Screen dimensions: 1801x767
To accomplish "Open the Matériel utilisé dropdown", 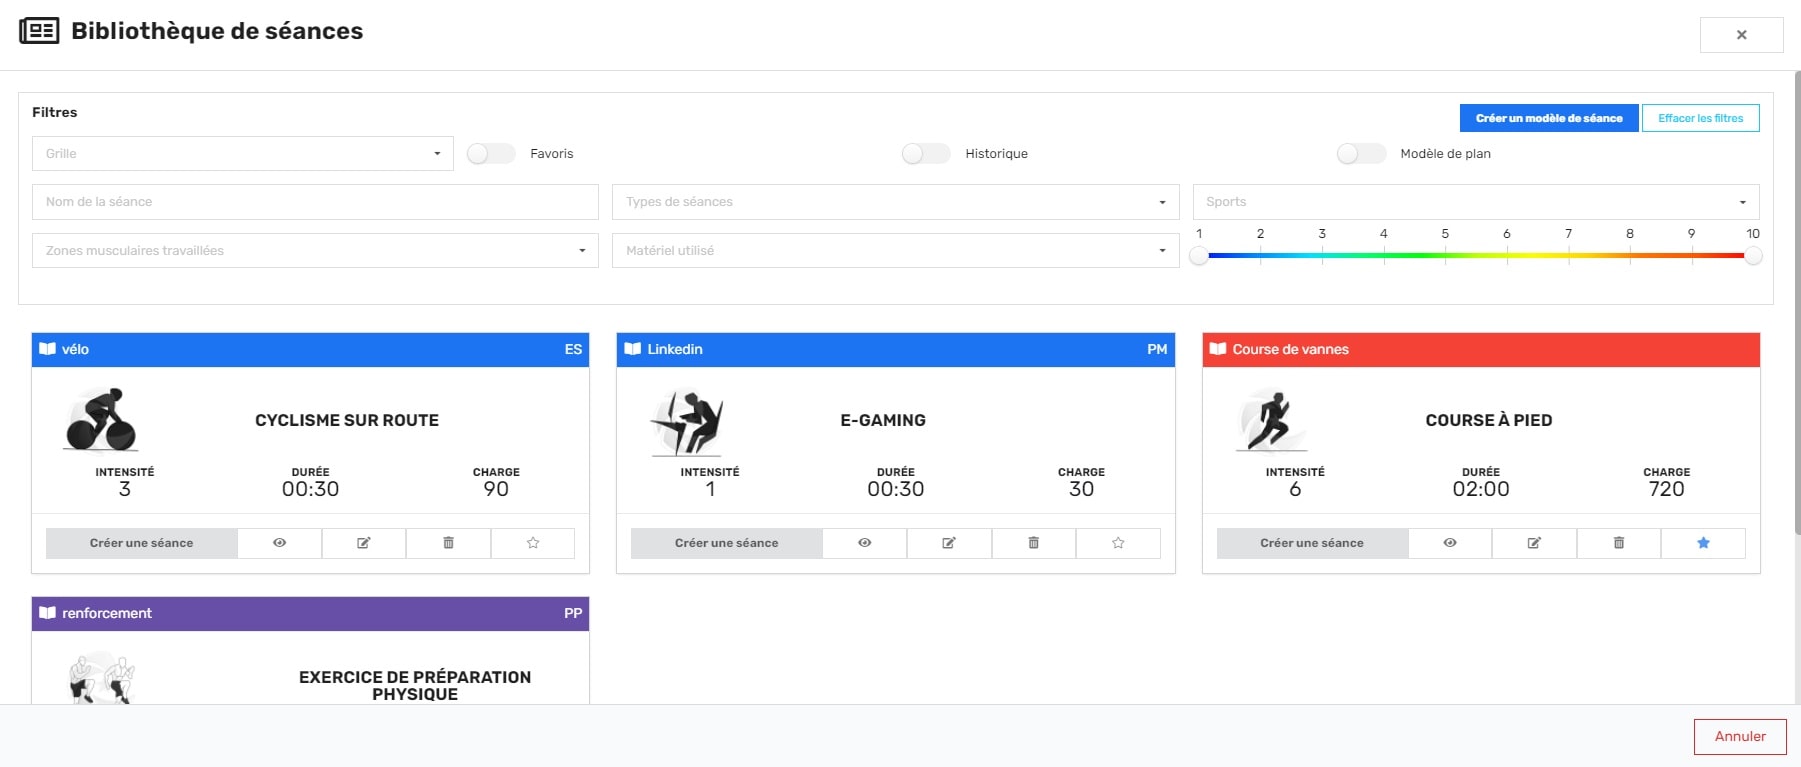I will point(896,250).
